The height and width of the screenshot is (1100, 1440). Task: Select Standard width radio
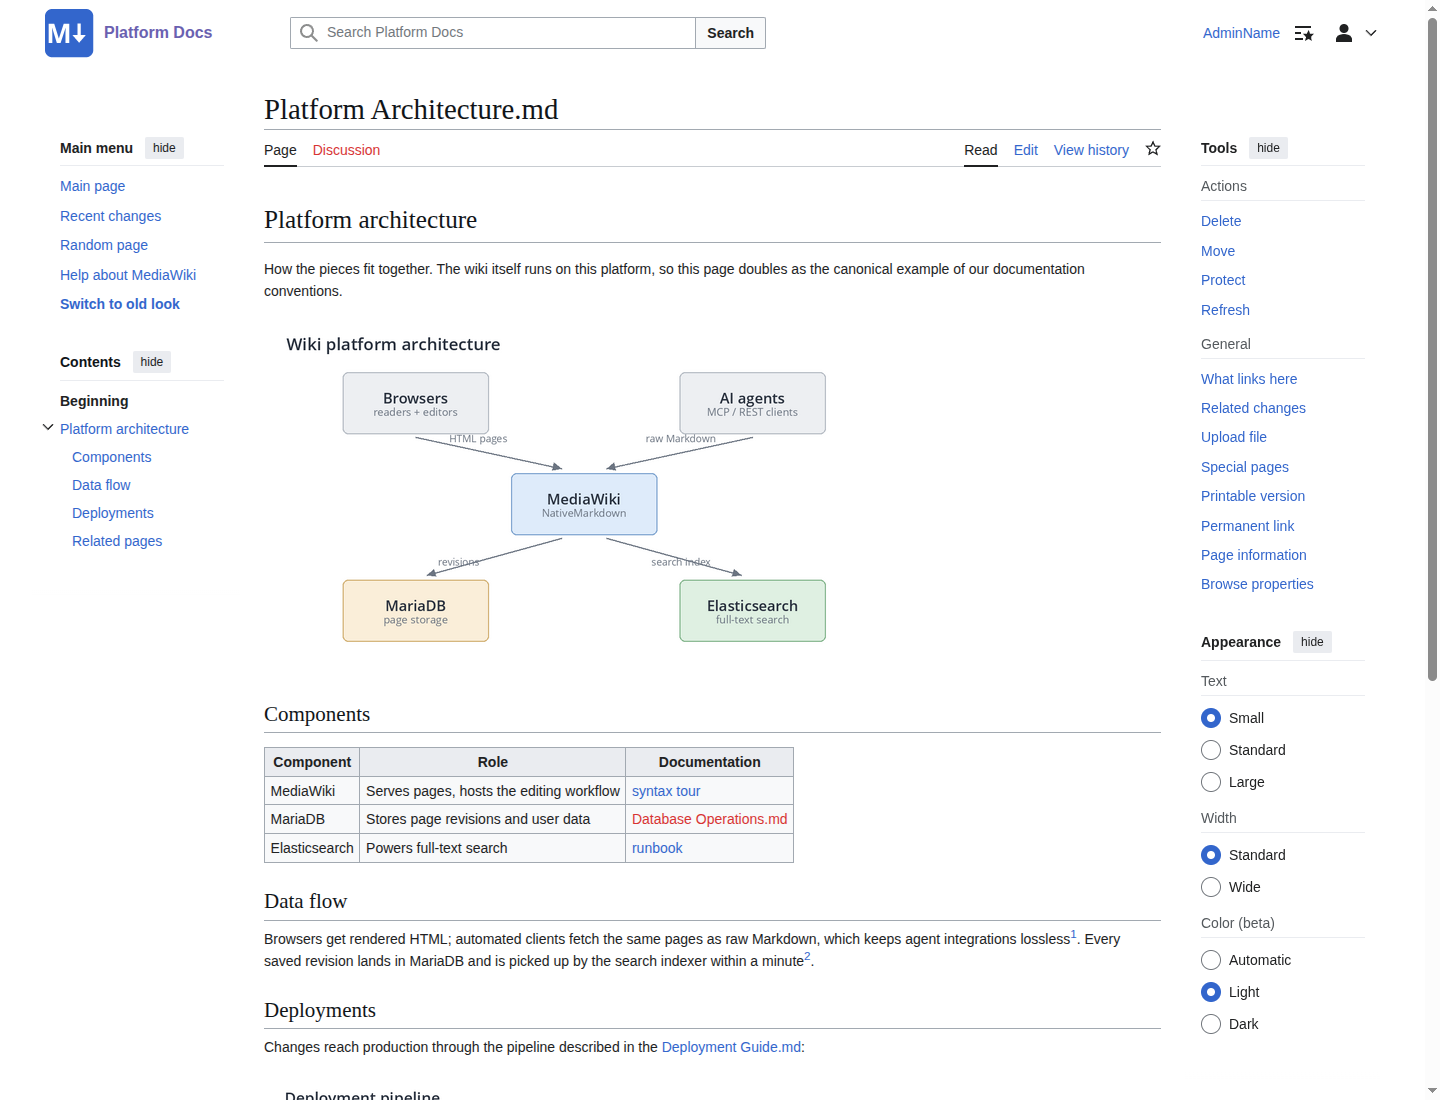(1211, 855)
